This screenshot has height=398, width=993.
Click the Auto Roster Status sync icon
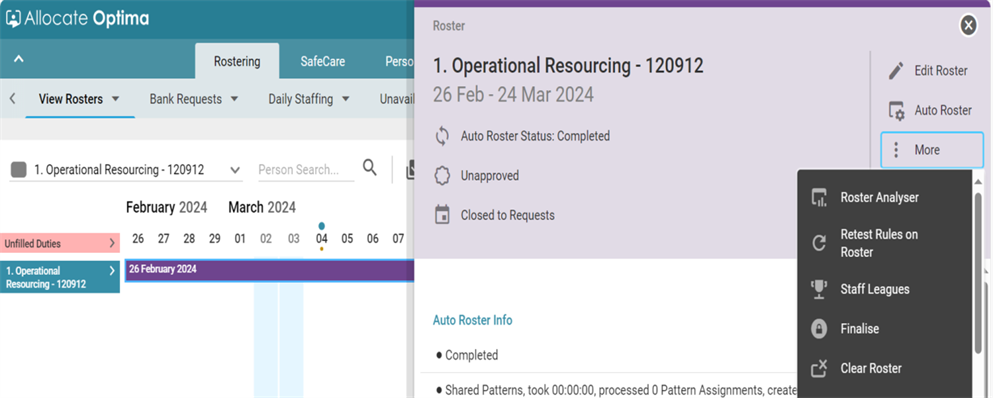[x=442, y=136]
